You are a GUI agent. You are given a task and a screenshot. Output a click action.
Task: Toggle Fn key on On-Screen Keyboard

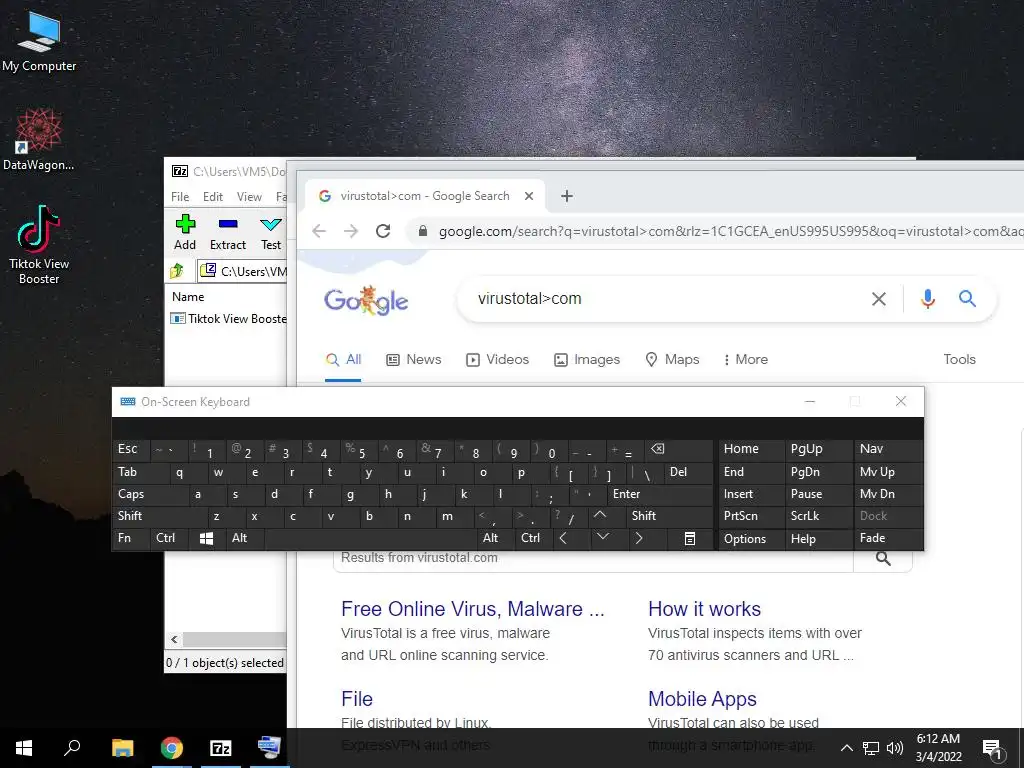point(131,538)
